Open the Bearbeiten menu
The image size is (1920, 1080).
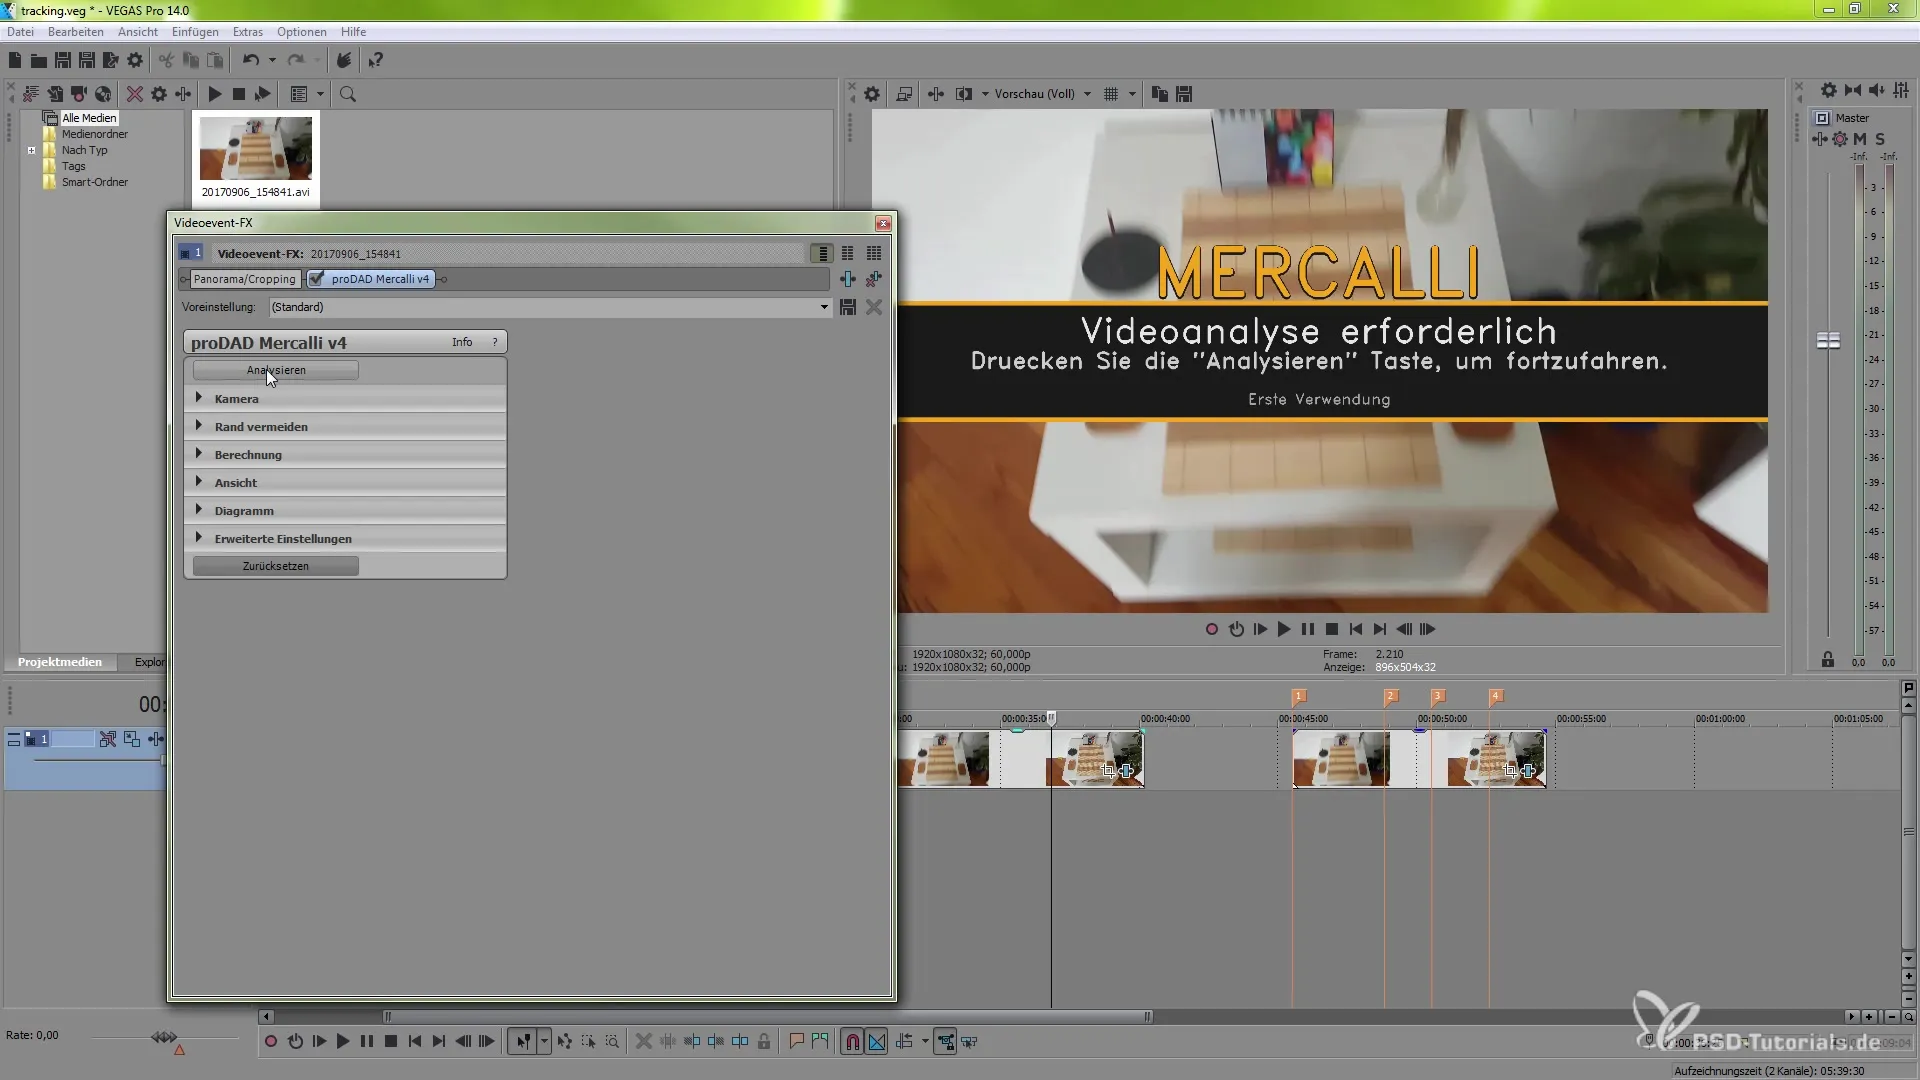(76, 32)
